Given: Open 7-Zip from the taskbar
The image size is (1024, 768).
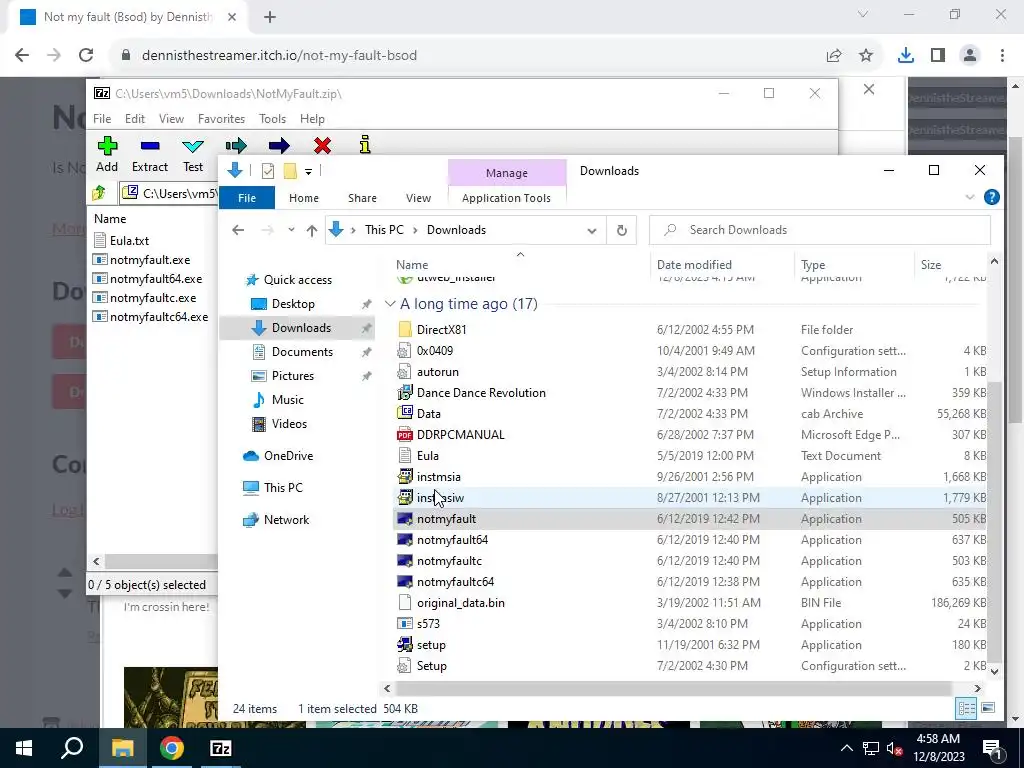Looking at the screenshot, I should (221, 748).
